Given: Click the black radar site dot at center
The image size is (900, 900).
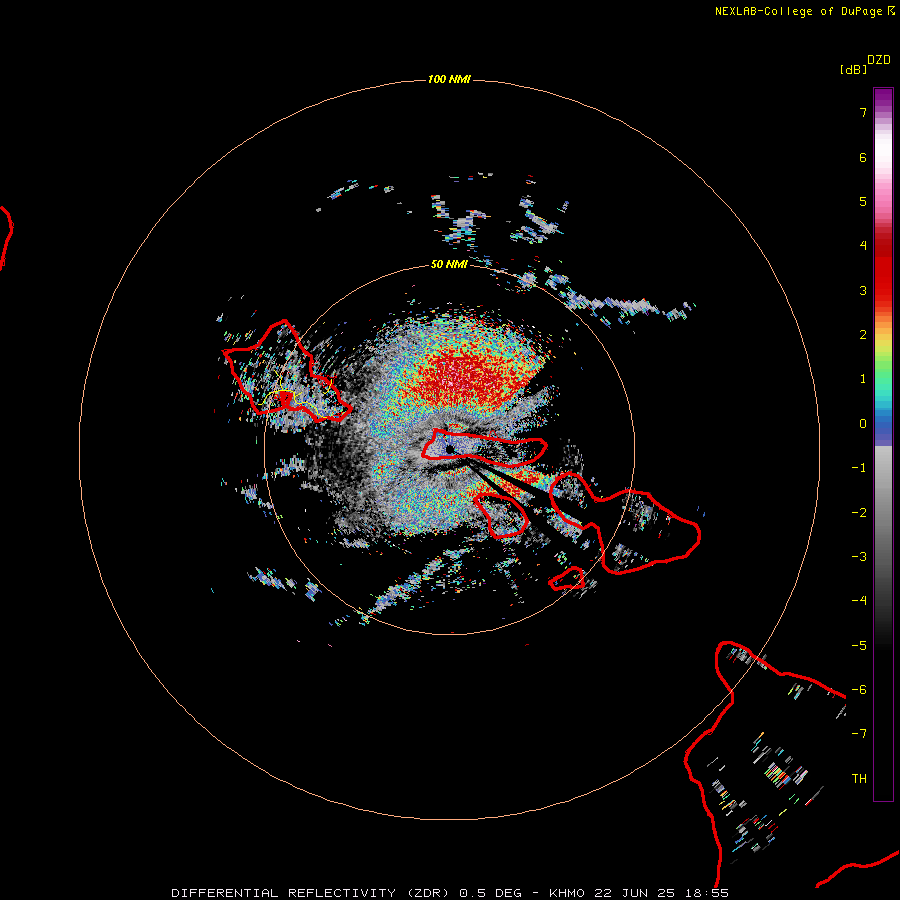Looking at the screenshot, I should pos(449,449).
